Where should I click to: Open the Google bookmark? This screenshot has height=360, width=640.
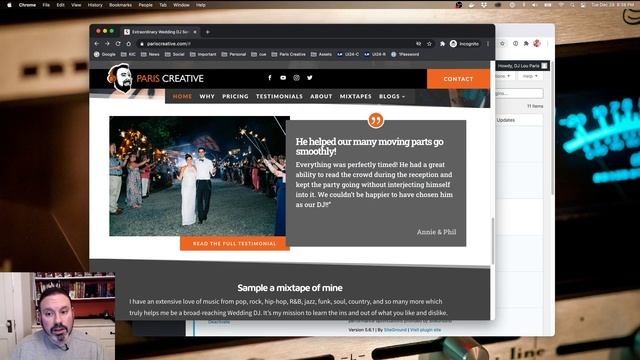click(x=105, y=54)
